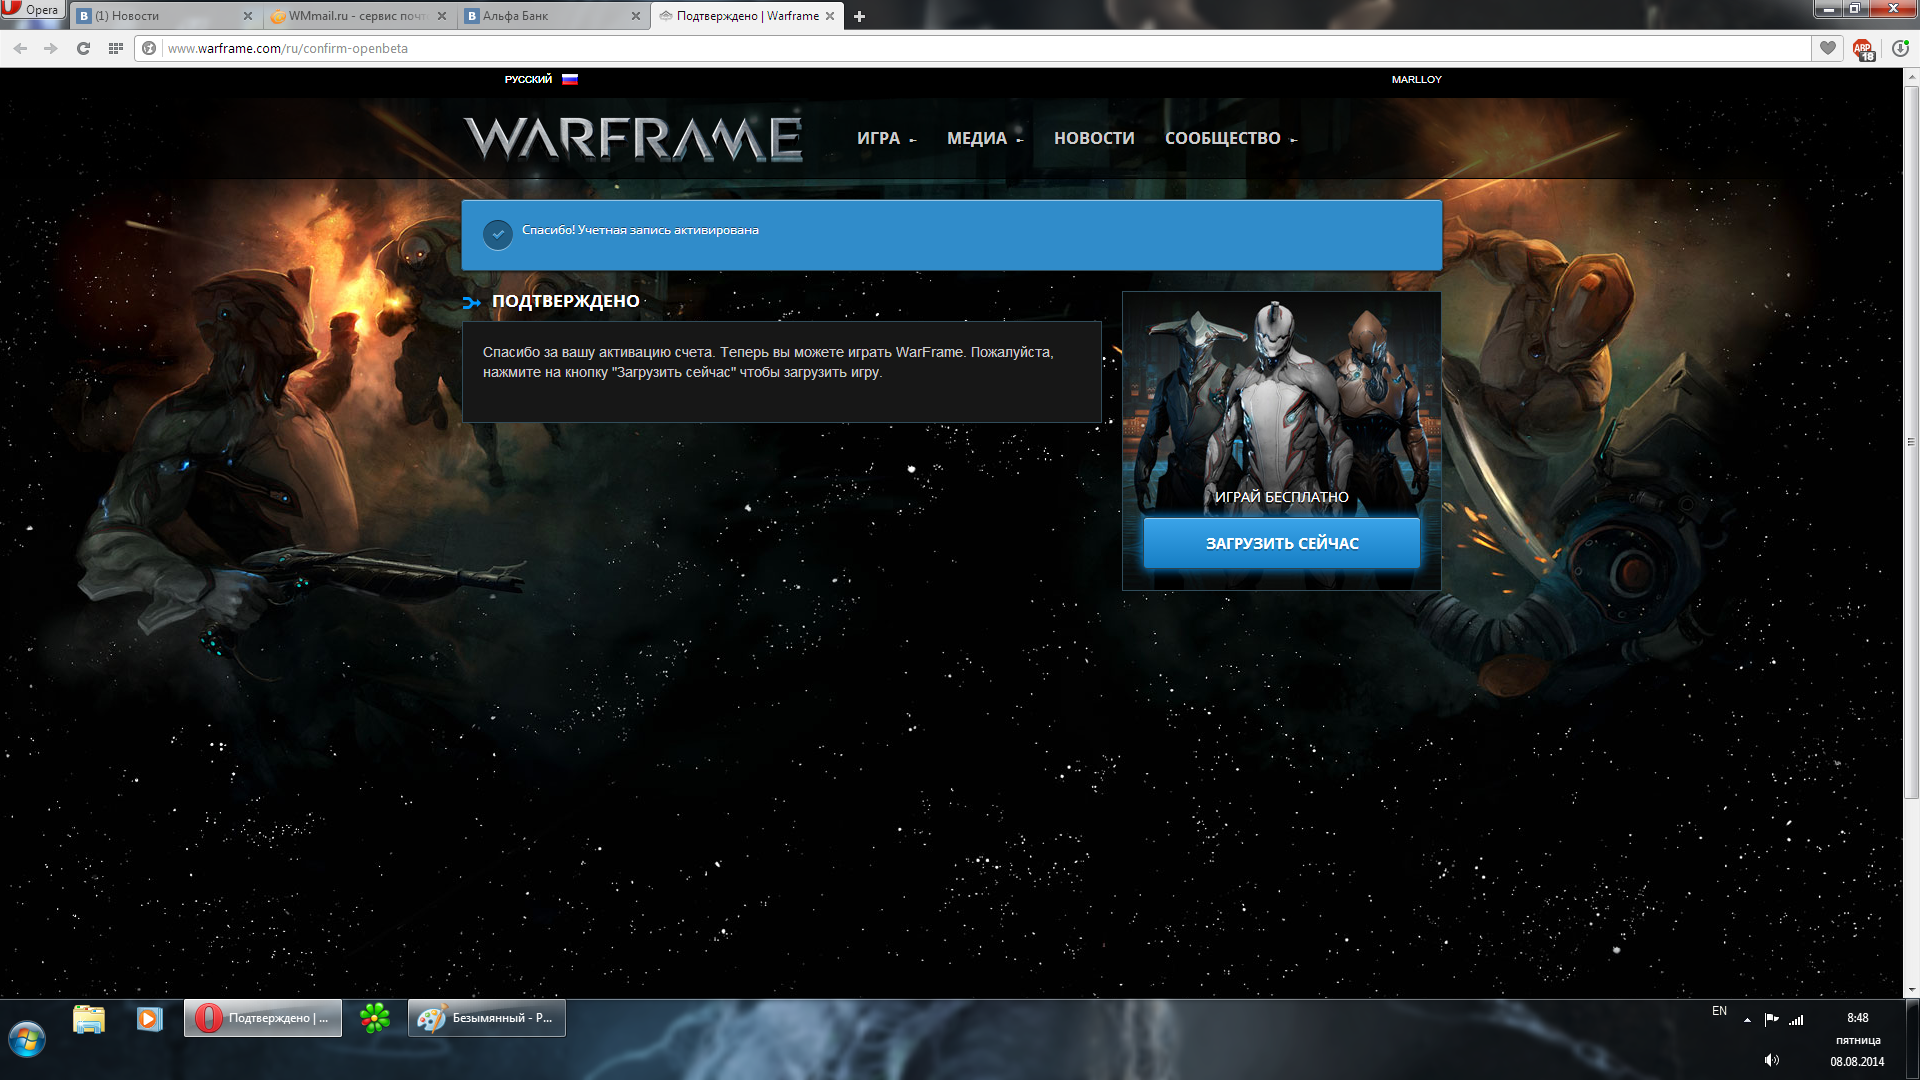Reload the page
The image size is (1920, 1080).
83,48
